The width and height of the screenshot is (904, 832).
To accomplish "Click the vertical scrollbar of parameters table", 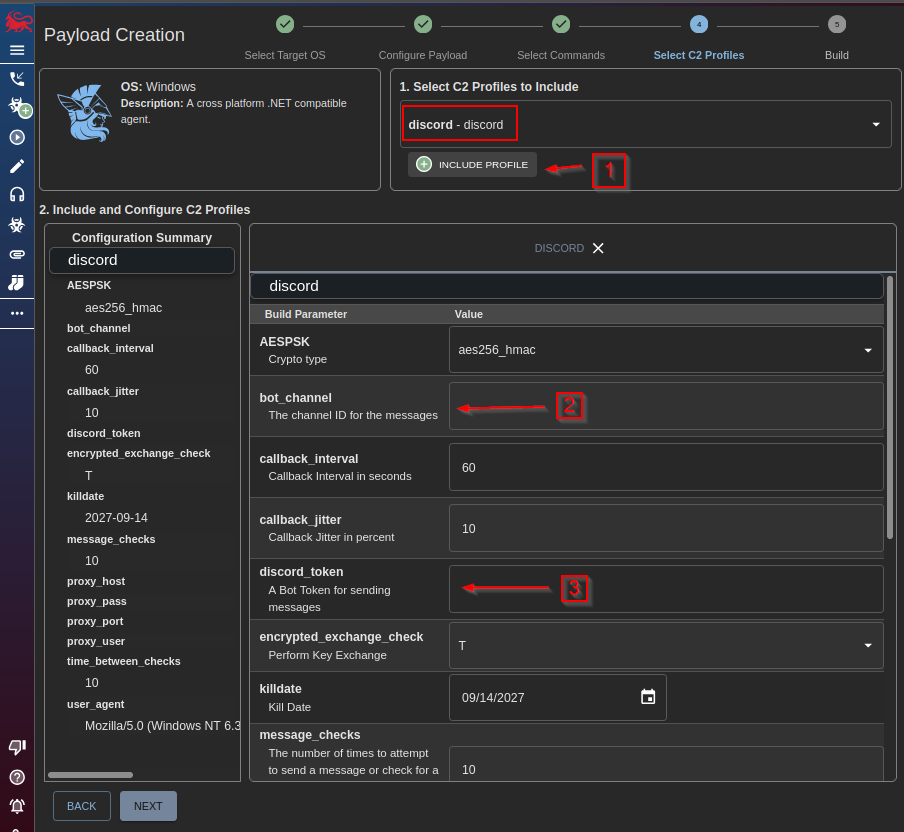I will 890,408.
